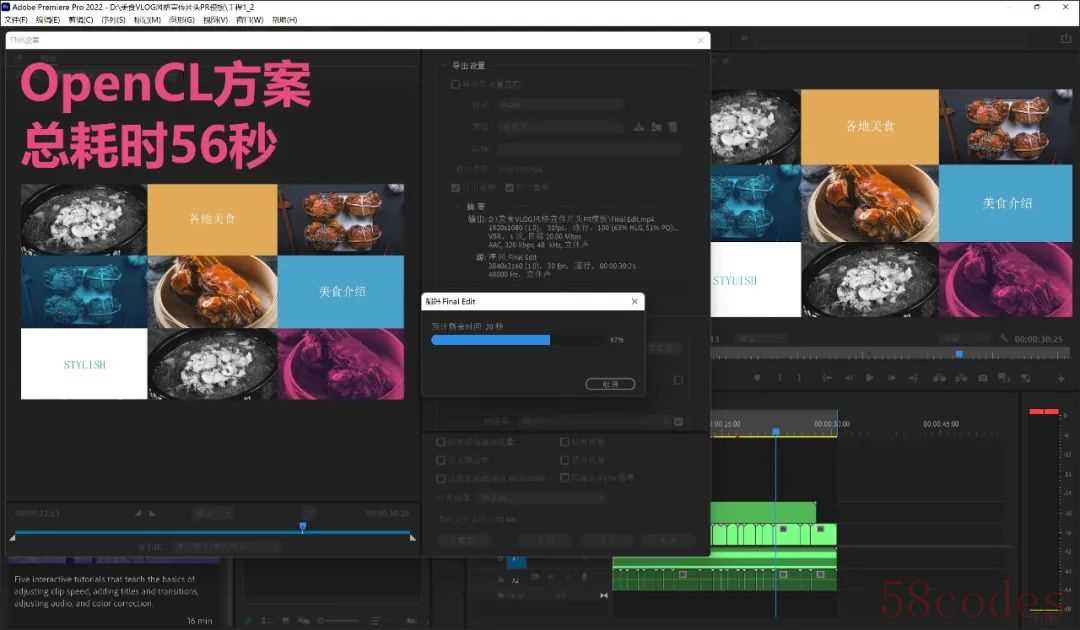This screenshot has width=1080, height=630.
Task: Click the plus button editor icon in monitor
Action: click(1061, 378)
